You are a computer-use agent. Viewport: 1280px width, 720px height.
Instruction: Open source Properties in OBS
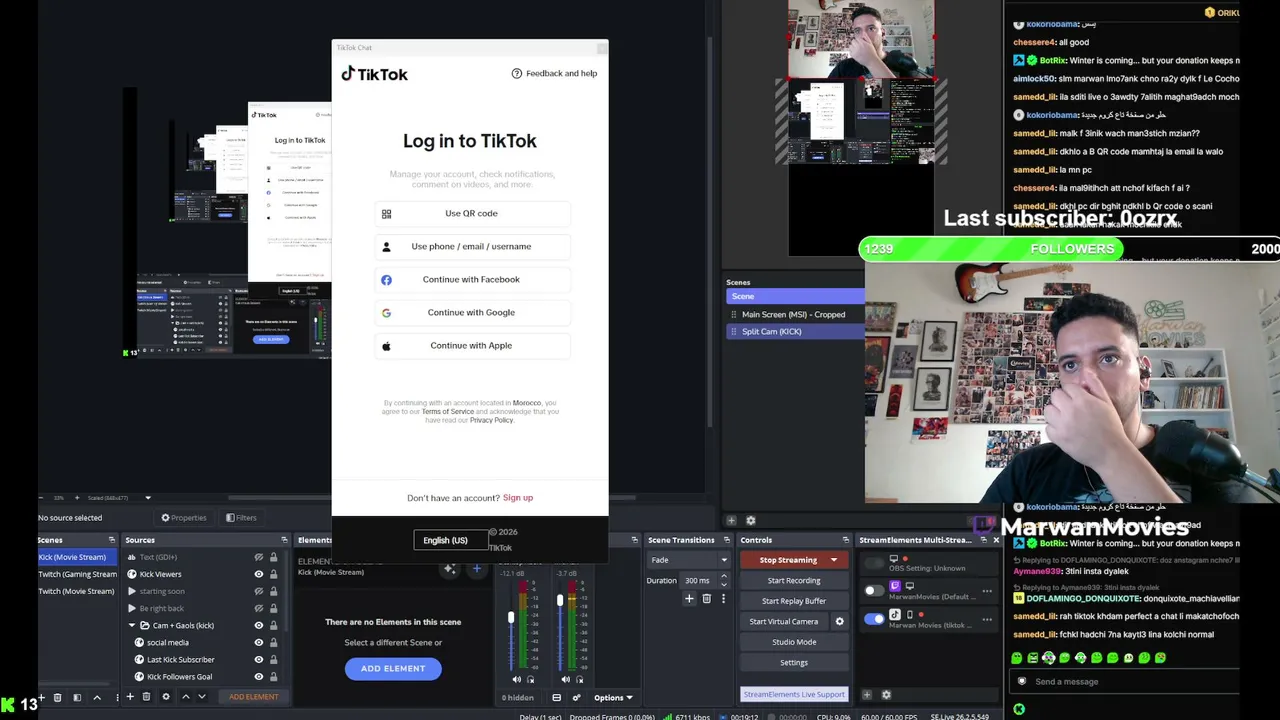184,518
